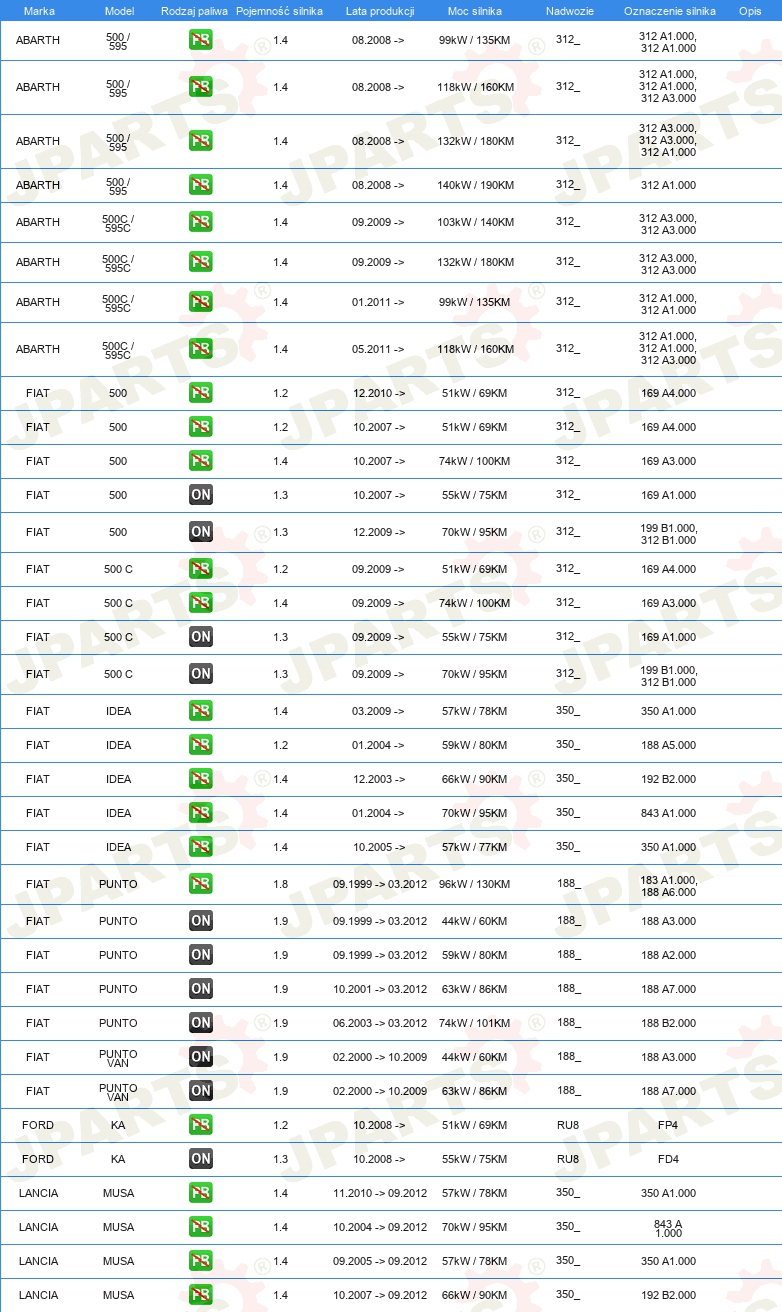The image size is (782, 1312).
Task: Click the Lata produkcji column header
Action: (x=379, y=11)
